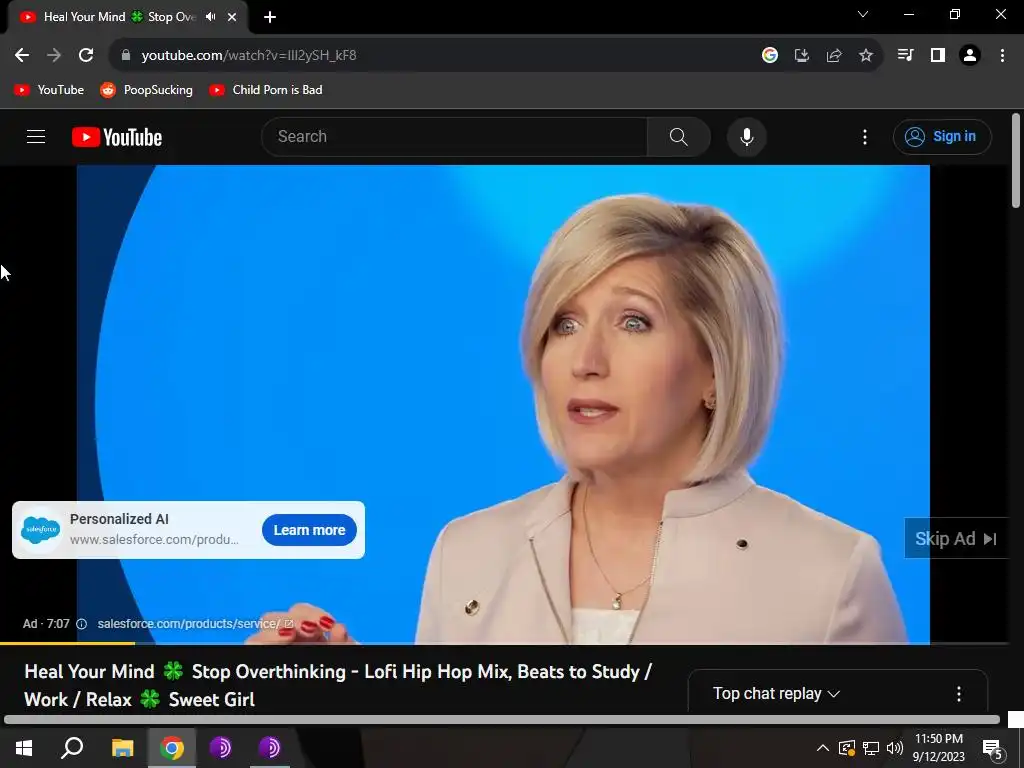Click Skip Ad on the video
This screenshot has width=1024, height=768.
956,539
